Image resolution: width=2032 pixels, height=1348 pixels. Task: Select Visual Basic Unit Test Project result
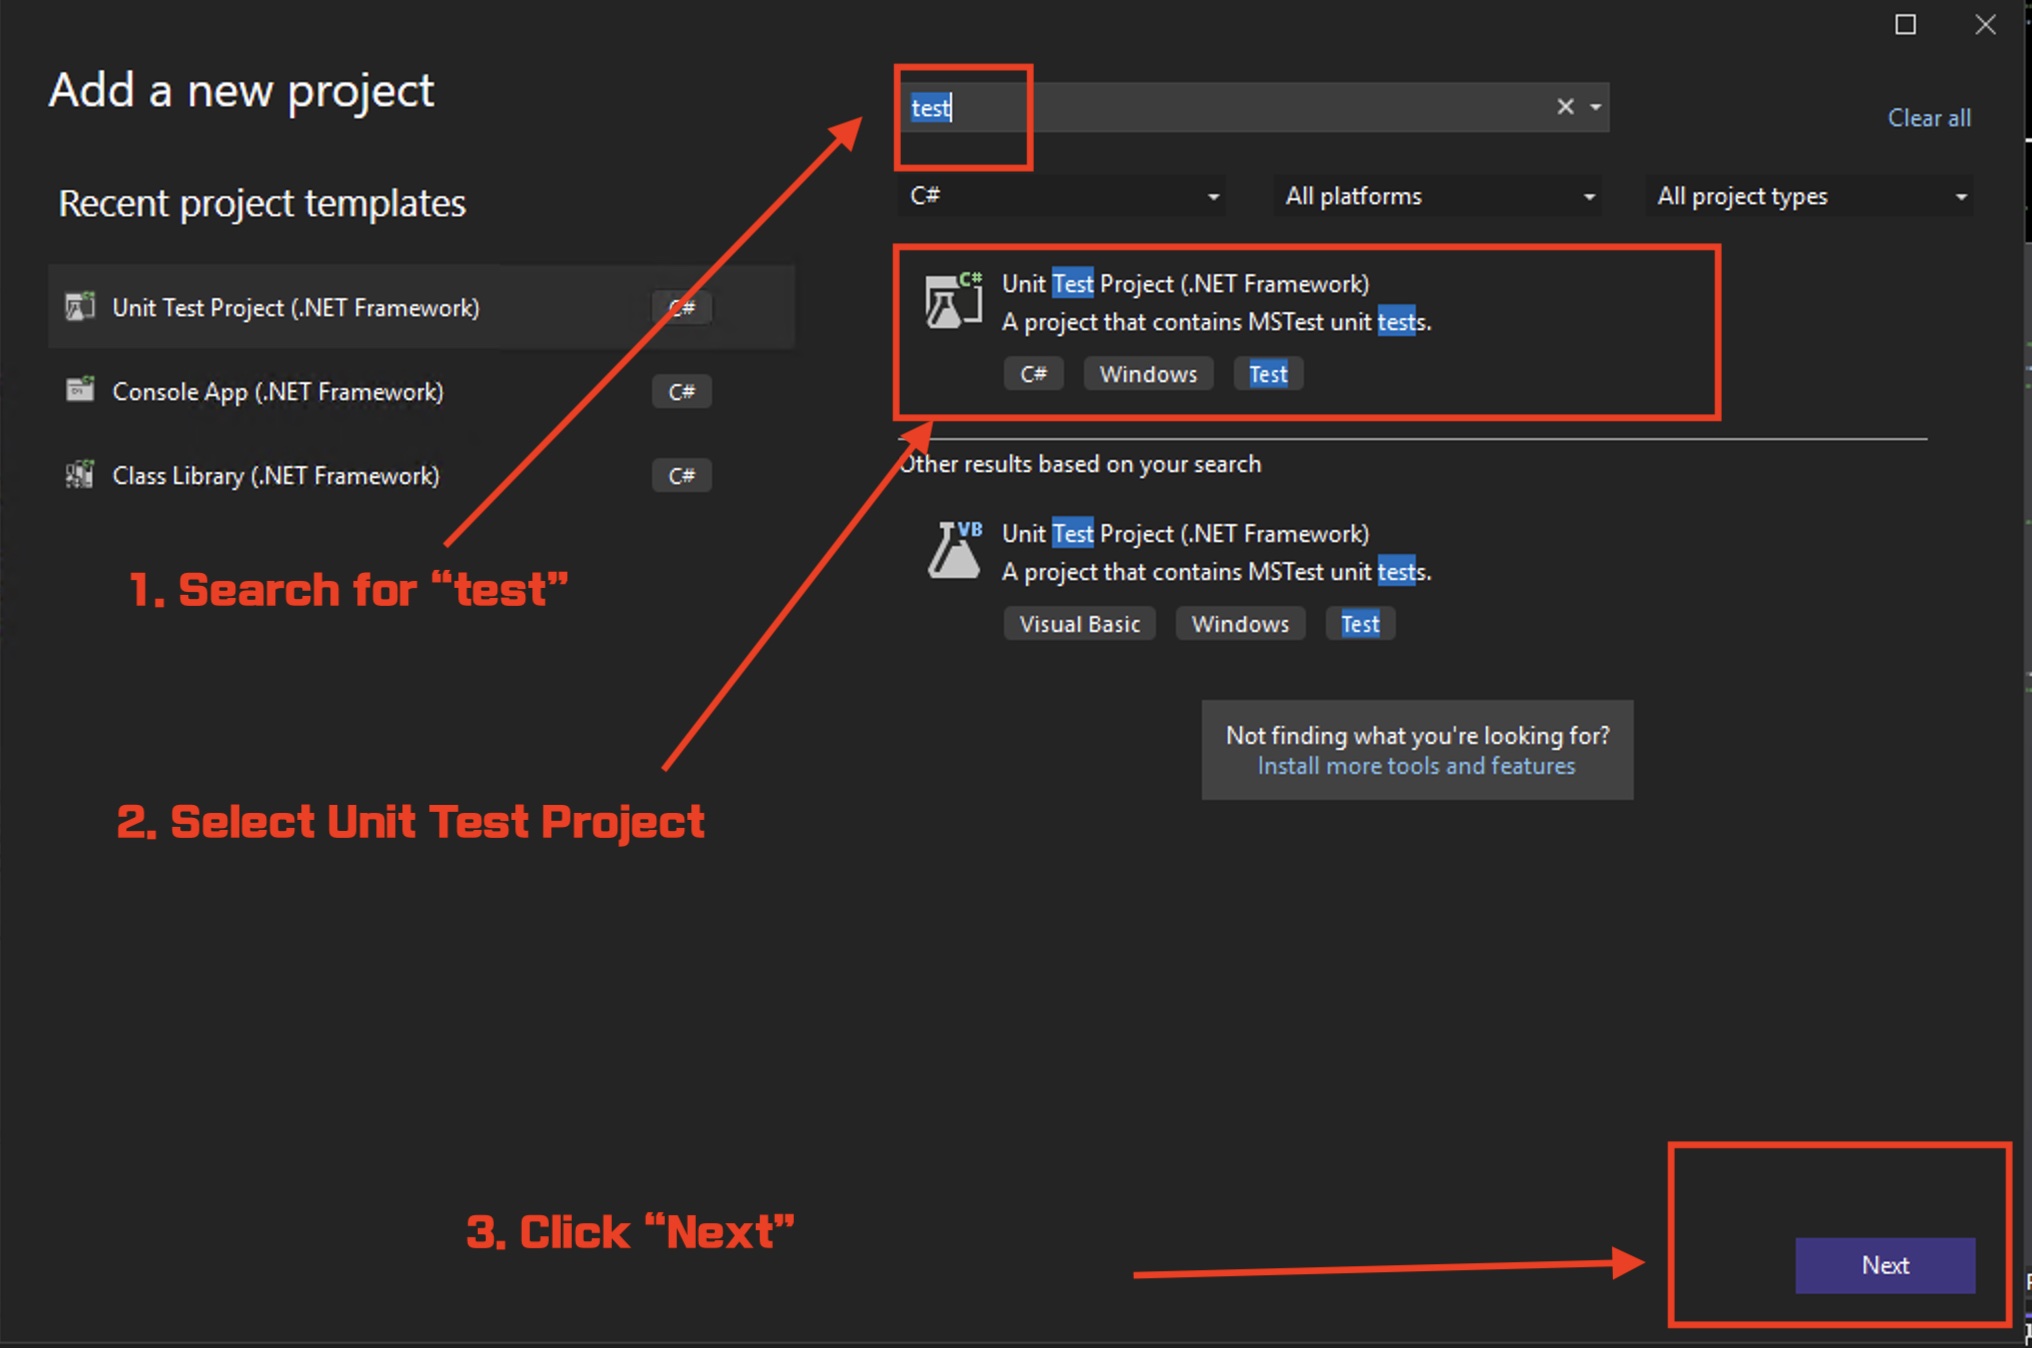click(x=1185, y=535)
